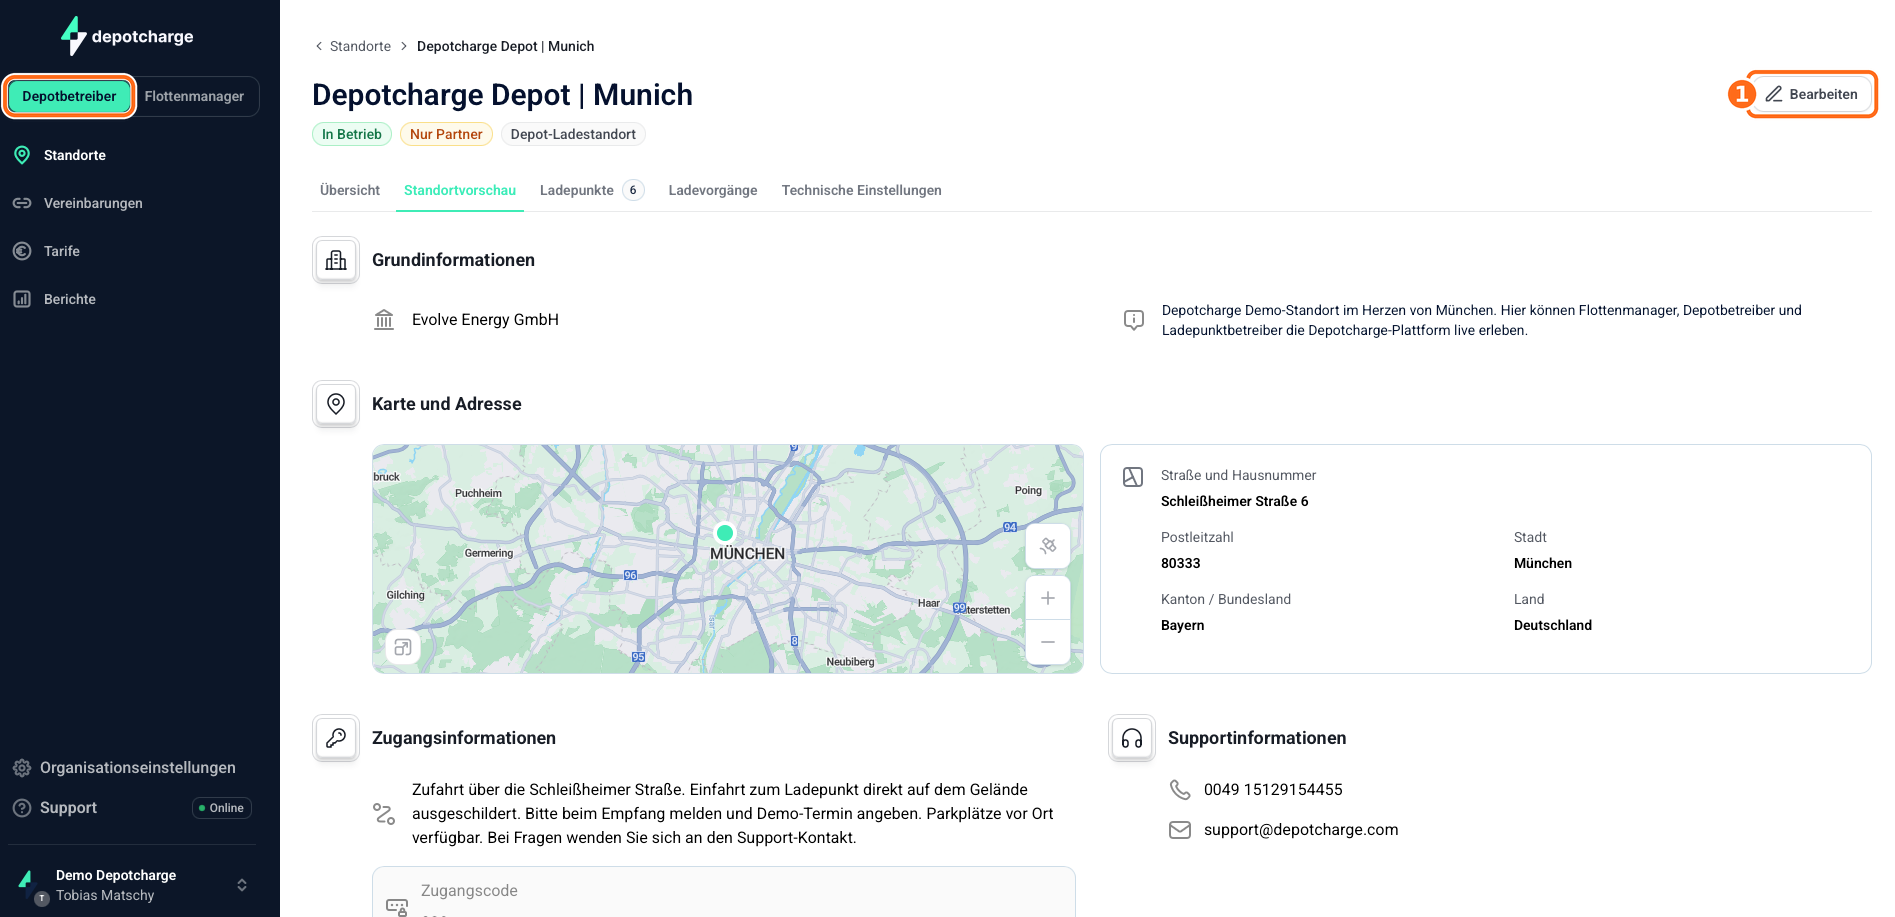Switch to the Ladevorgänge tab
Viewport: 1895px width, 917px height.
[x=713, y=190]
